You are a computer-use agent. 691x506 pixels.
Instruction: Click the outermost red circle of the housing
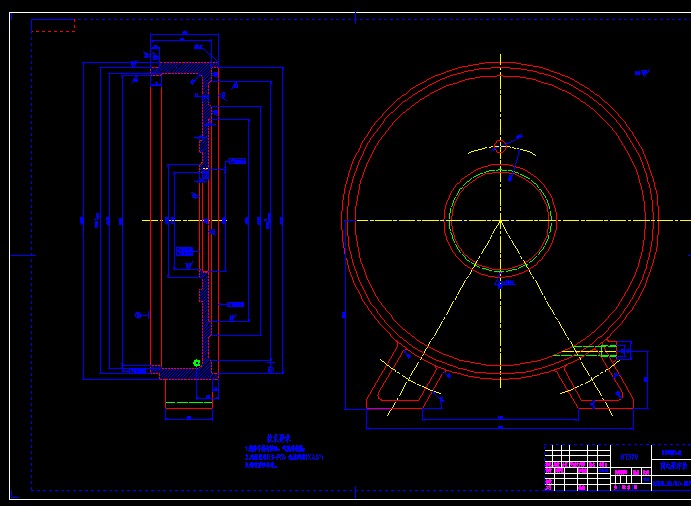click(x=500, y=221)
